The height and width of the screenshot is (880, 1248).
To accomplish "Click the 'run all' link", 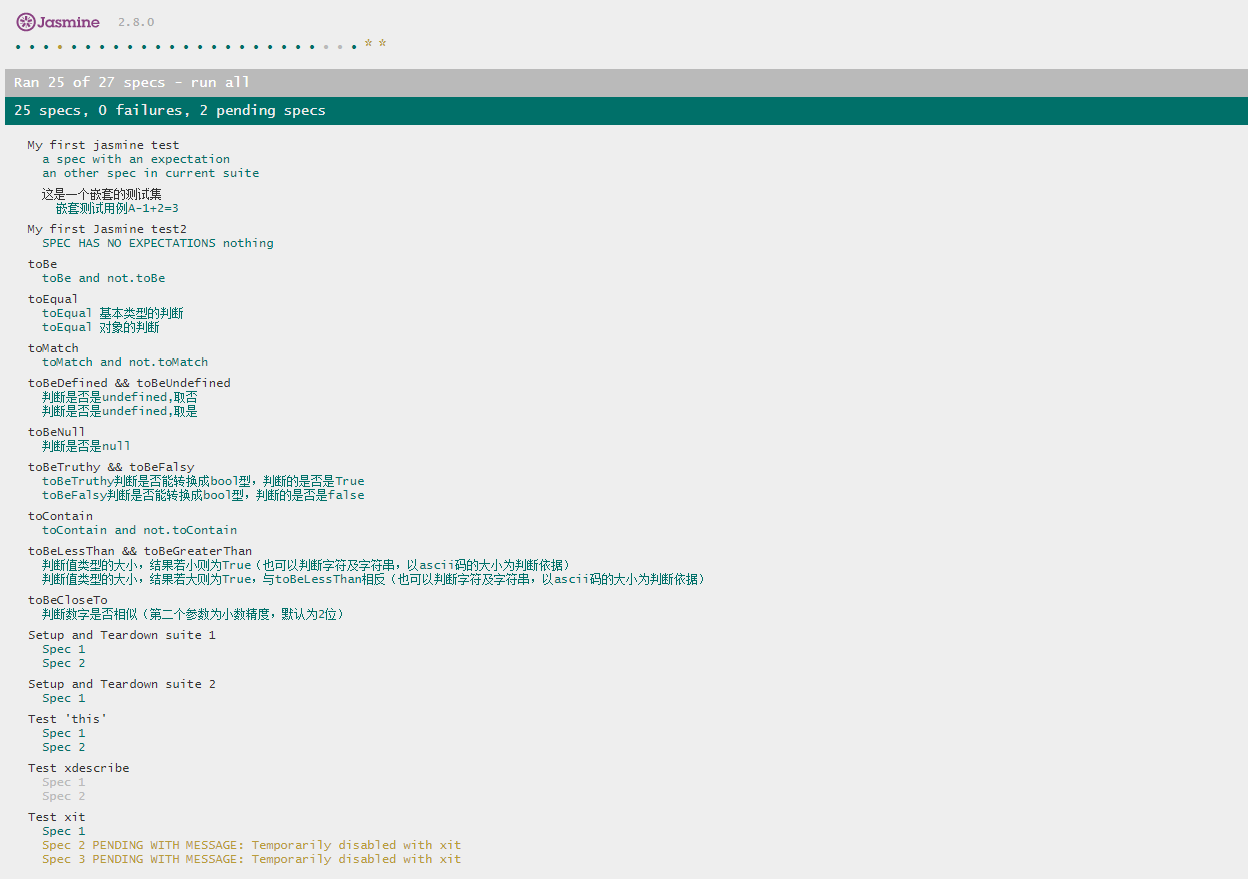I will click(220, 82).
